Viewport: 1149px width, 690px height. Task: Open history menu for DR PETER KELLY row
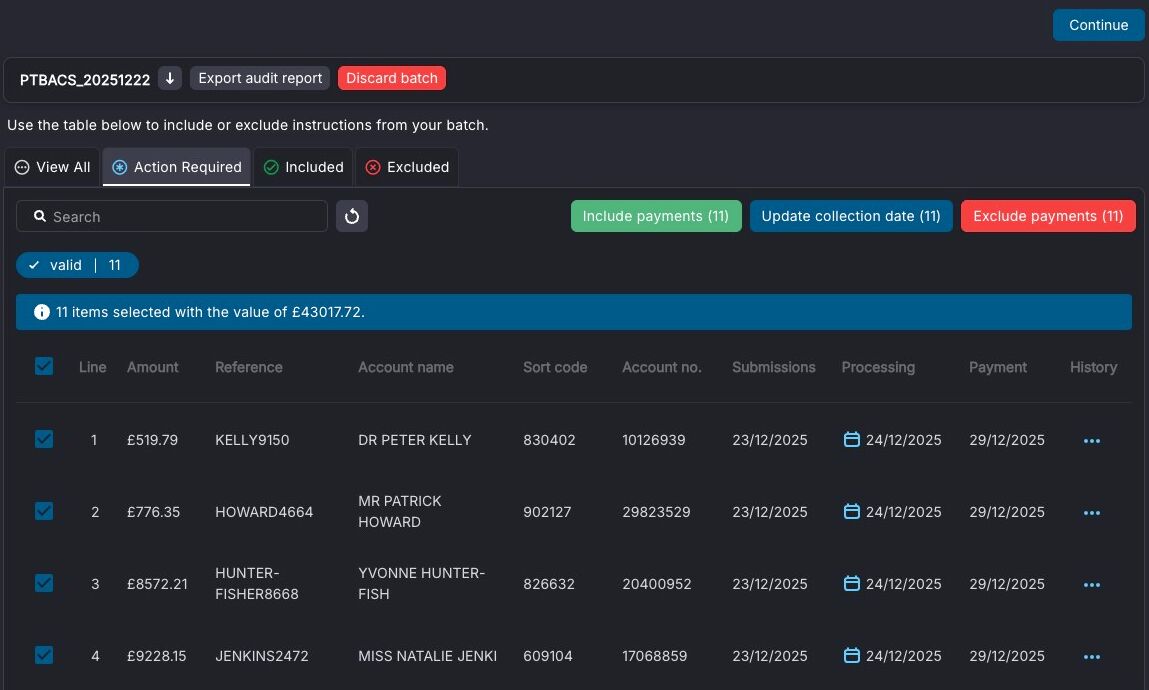click(x=1092, y=440)
